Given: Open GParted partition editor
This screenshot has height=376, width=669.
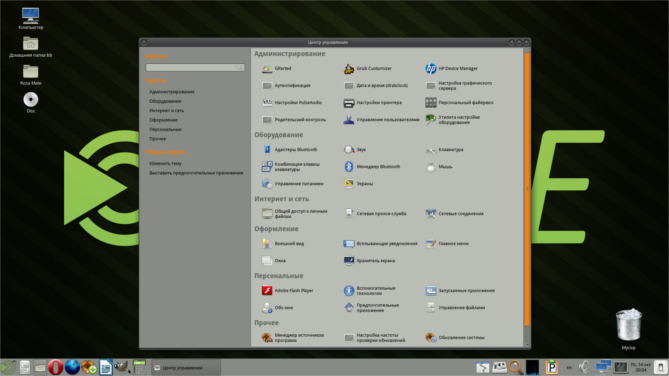Looking at the screenshot, I should pos(276,68).
